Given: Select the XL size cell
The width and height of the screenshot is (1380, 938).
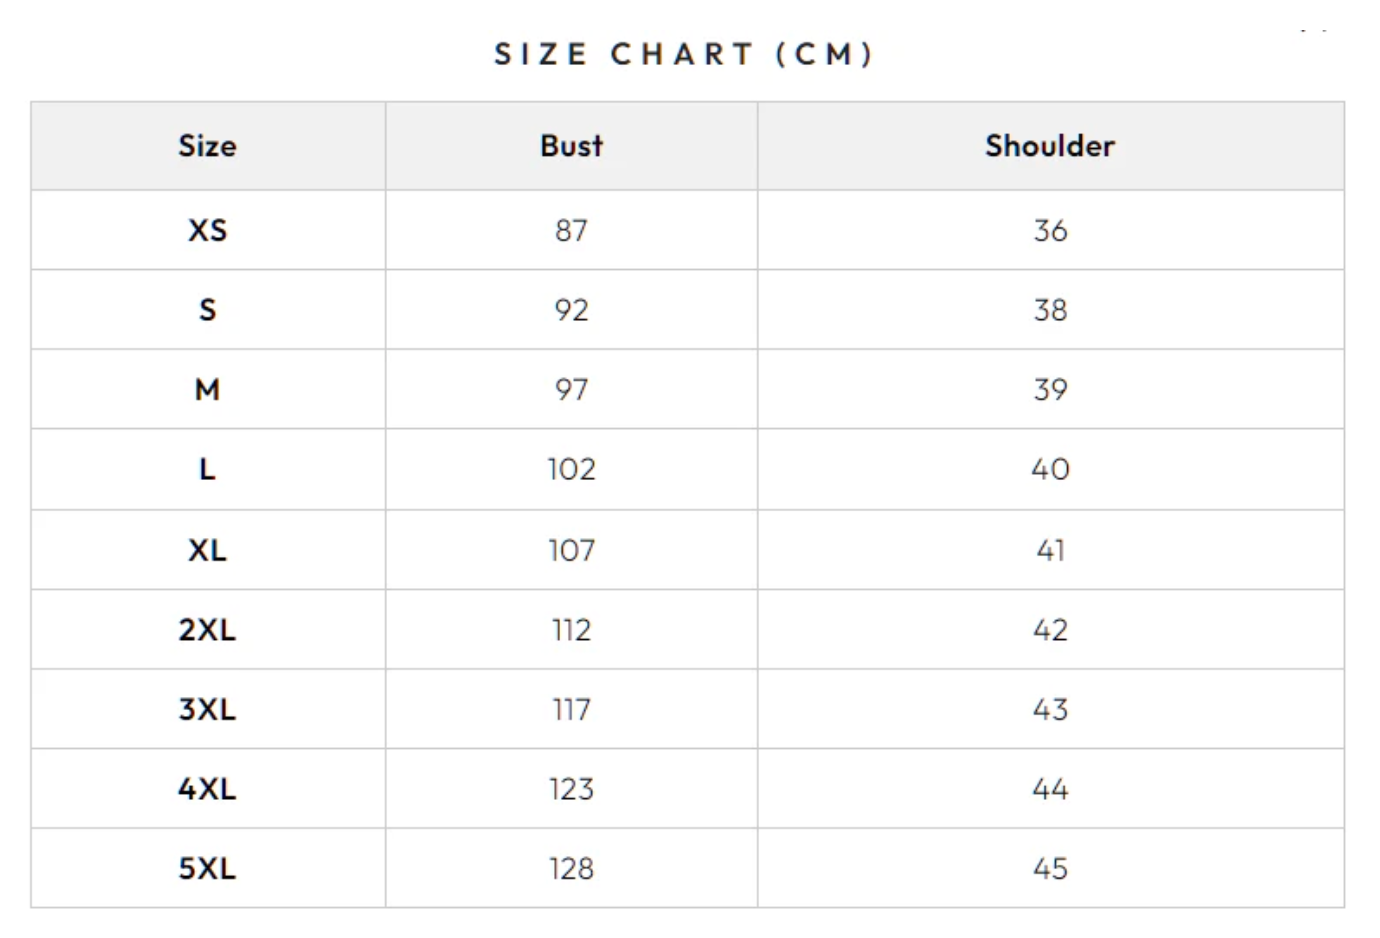Looking at the screenshot, I should point(207,550).
